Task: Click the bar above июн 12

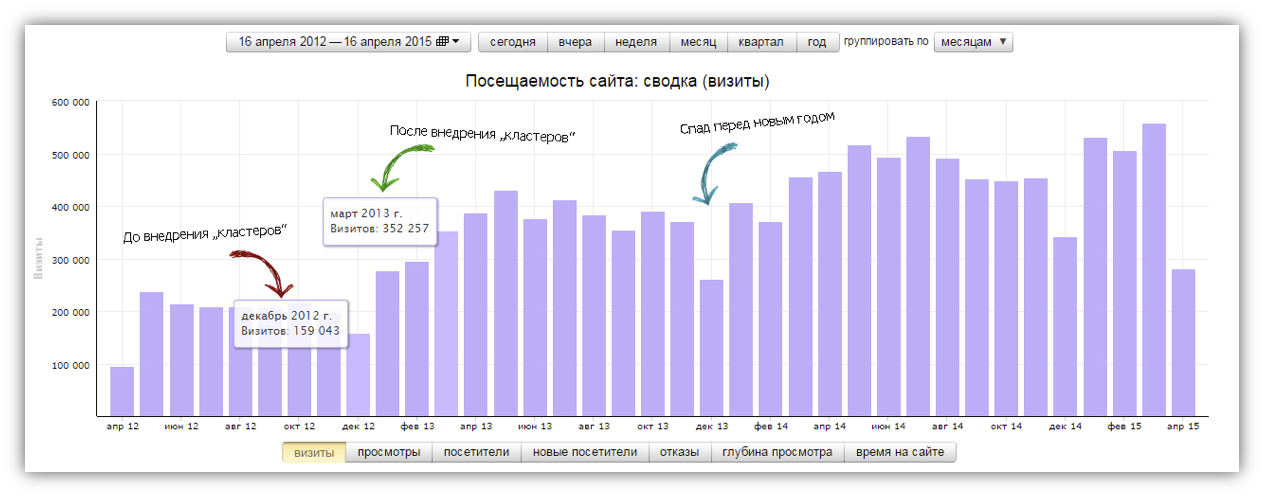Action: pos(181,360)
